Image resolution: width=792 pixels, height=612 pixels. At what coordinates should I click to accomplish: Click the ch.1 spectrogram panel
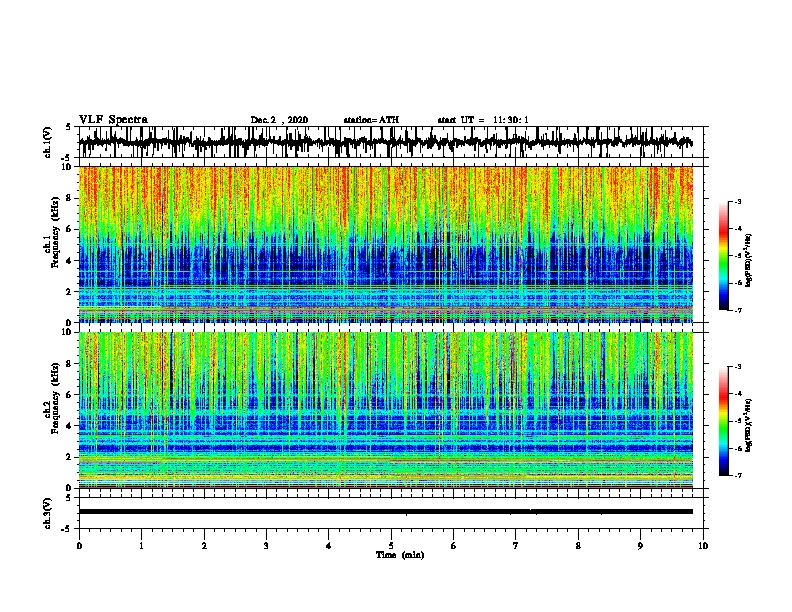pos(385,244)
